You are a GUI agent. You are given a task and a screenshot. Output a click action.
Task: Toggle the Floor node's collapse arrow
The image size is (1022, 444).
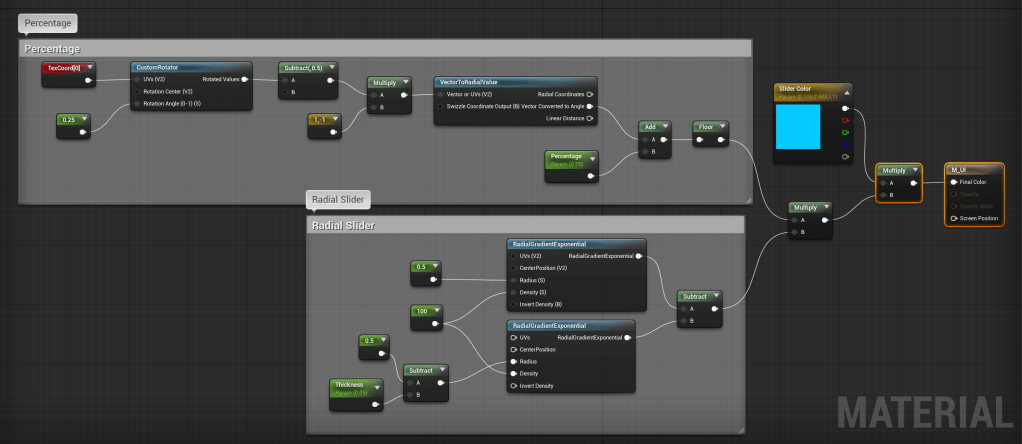pos(724,127)
